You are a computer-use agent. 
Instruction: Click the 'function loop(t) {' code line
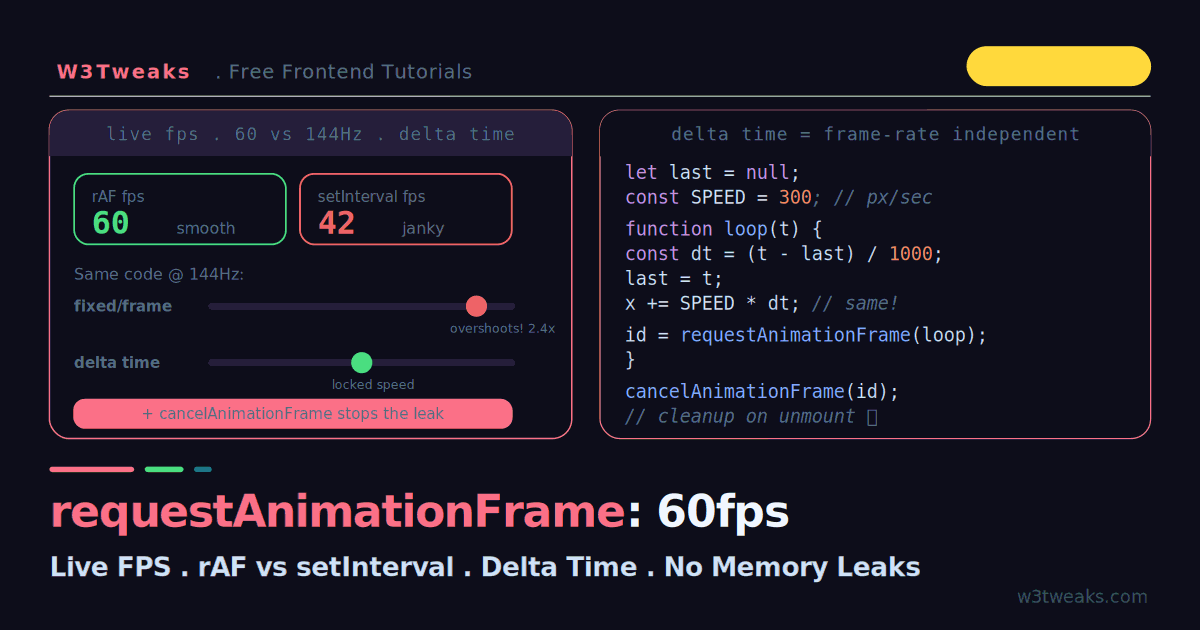[724, 228]
